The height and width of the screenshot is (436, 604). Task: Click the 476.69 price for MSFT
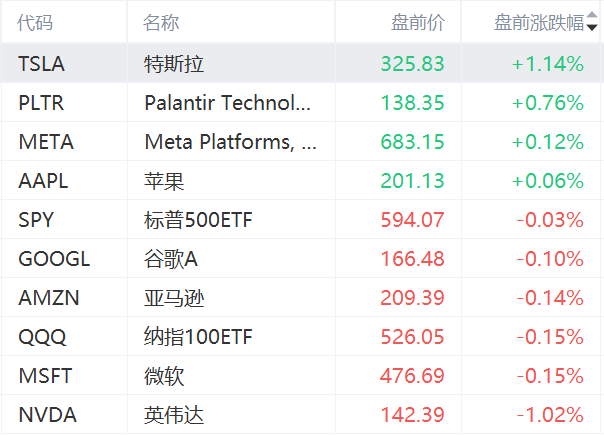coord(412,376)
